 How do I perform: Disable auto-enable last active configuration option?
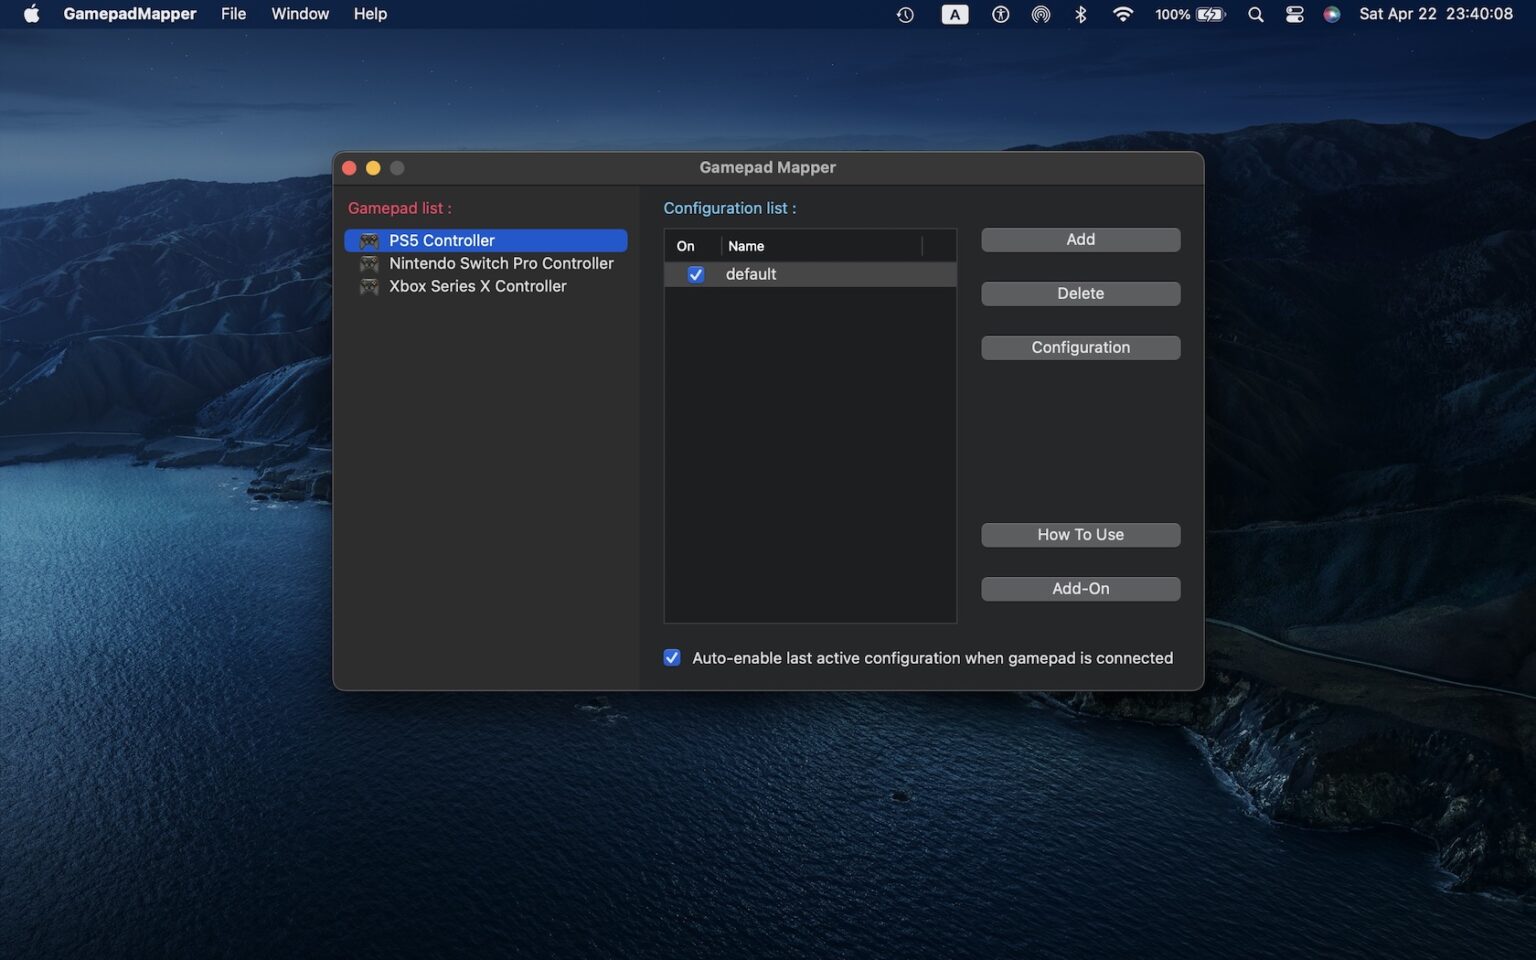coord(671,657)
